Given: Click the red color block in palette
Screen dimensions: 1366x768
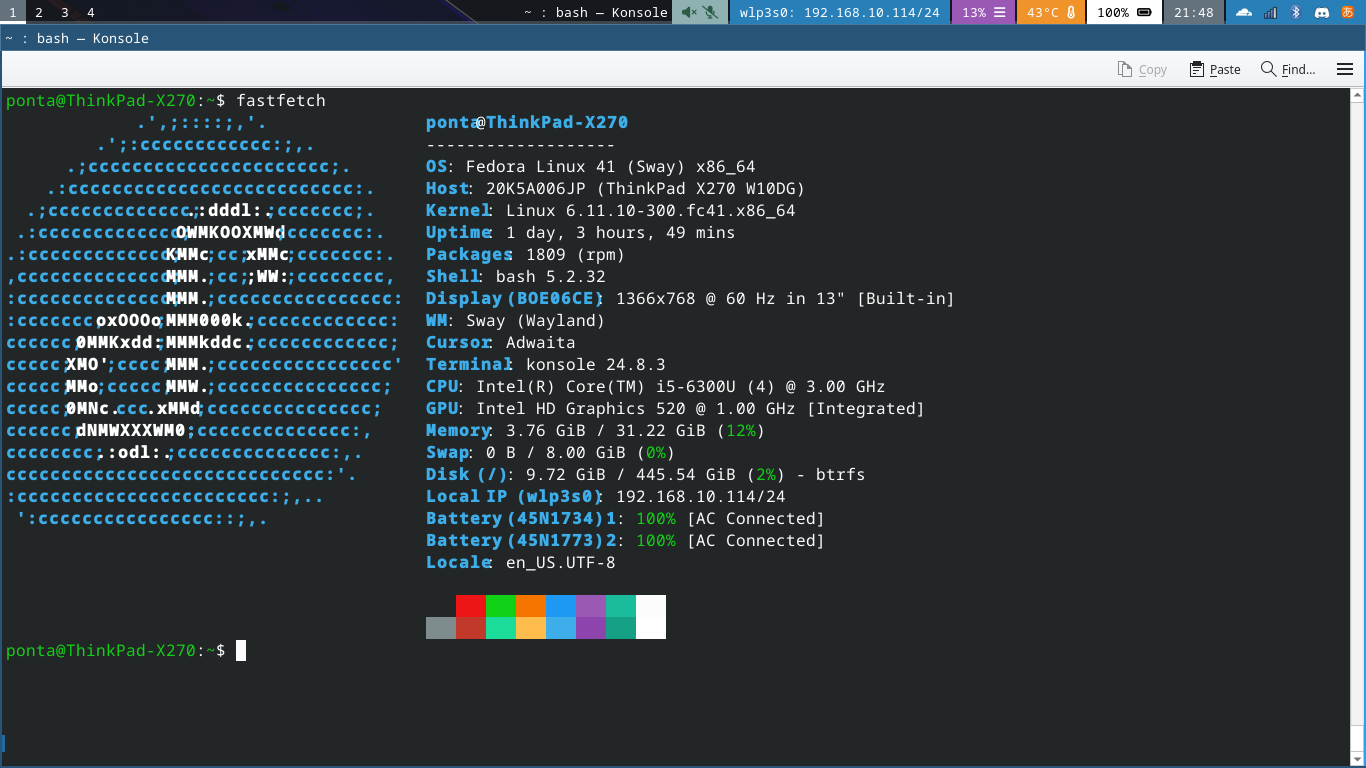Looking at the screenshot, I should pyautogui.click(x=470, y=605).
